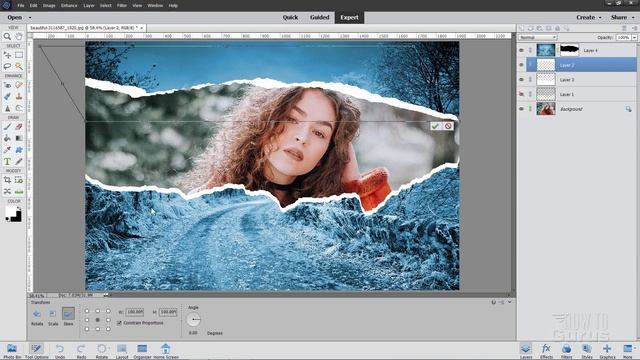
Task: Open the blend mode Normal dropdown
Action: coord(538,38)
